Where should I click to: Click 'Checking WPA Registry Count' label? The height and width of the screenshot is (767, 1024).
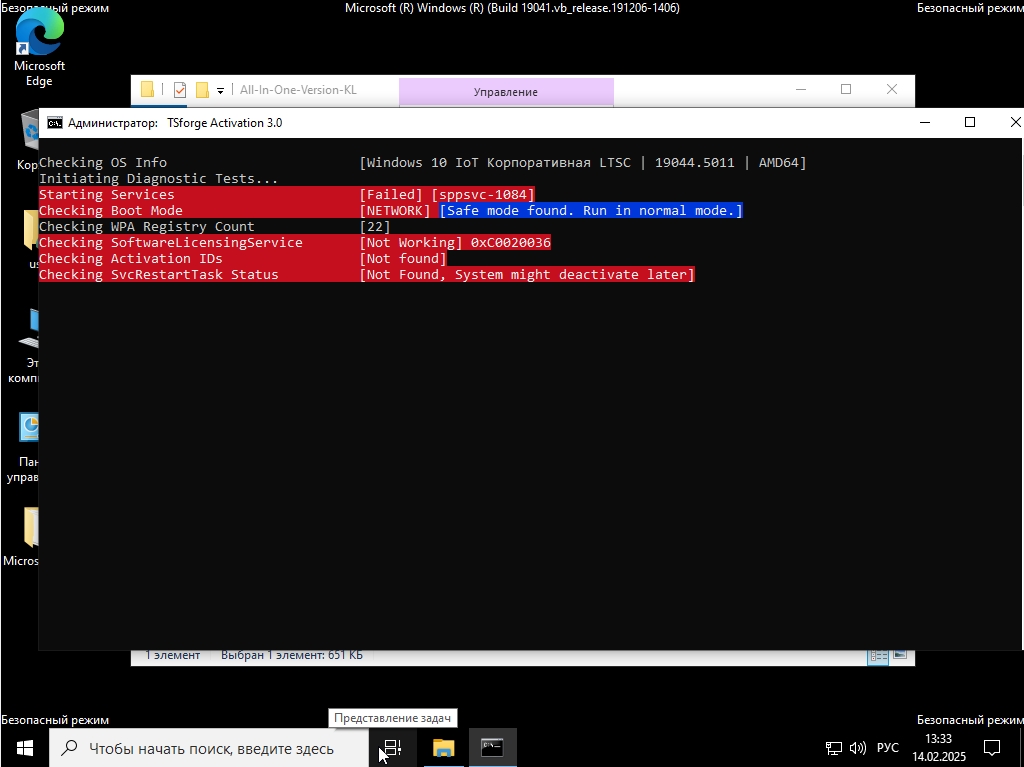point(146,227)
